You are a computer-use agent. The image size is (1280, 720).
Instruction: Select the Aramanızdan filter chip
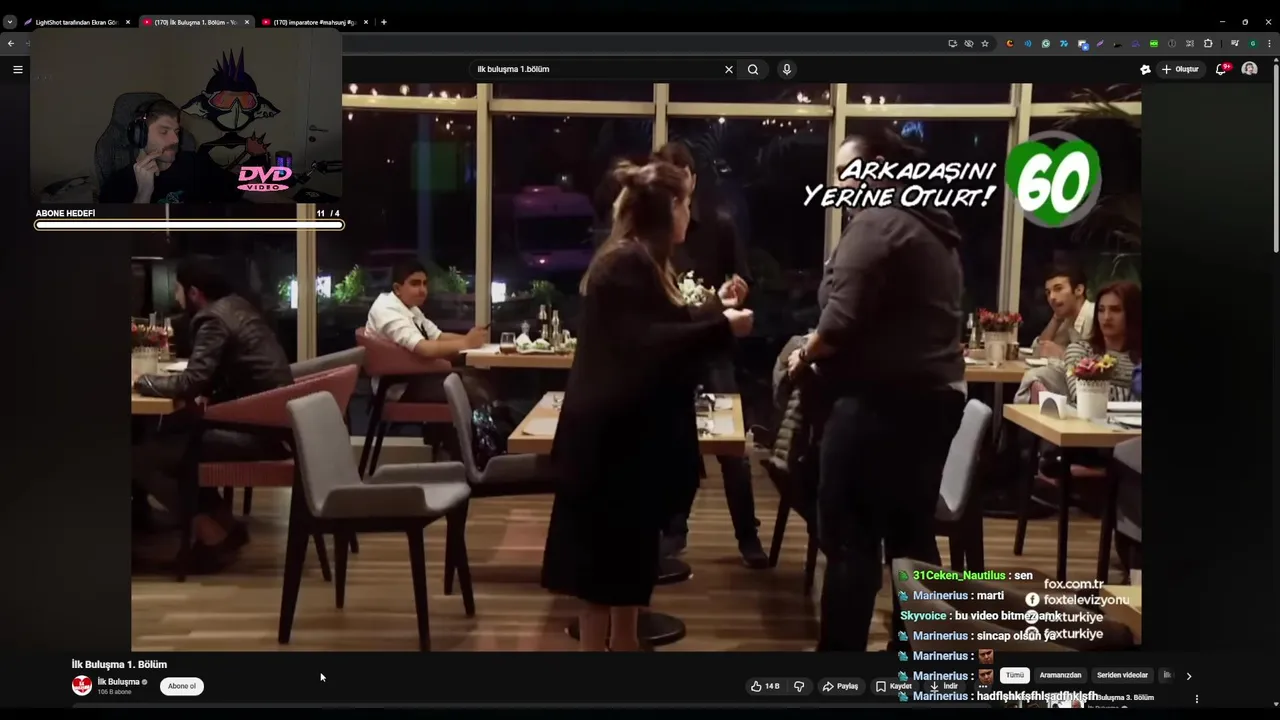[1060, 675]
